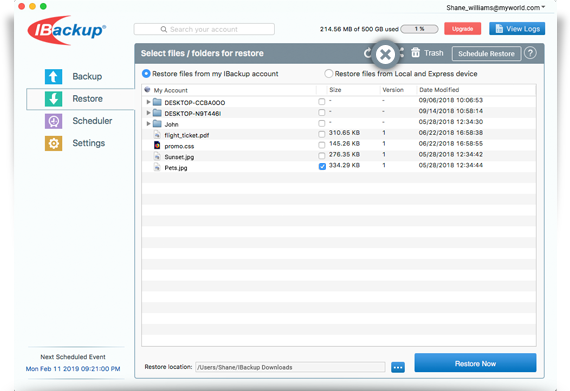Click date 06/22/2018 16:58:38
The image size is (570, 391).
pyautogui.click(x=451, y=133)
